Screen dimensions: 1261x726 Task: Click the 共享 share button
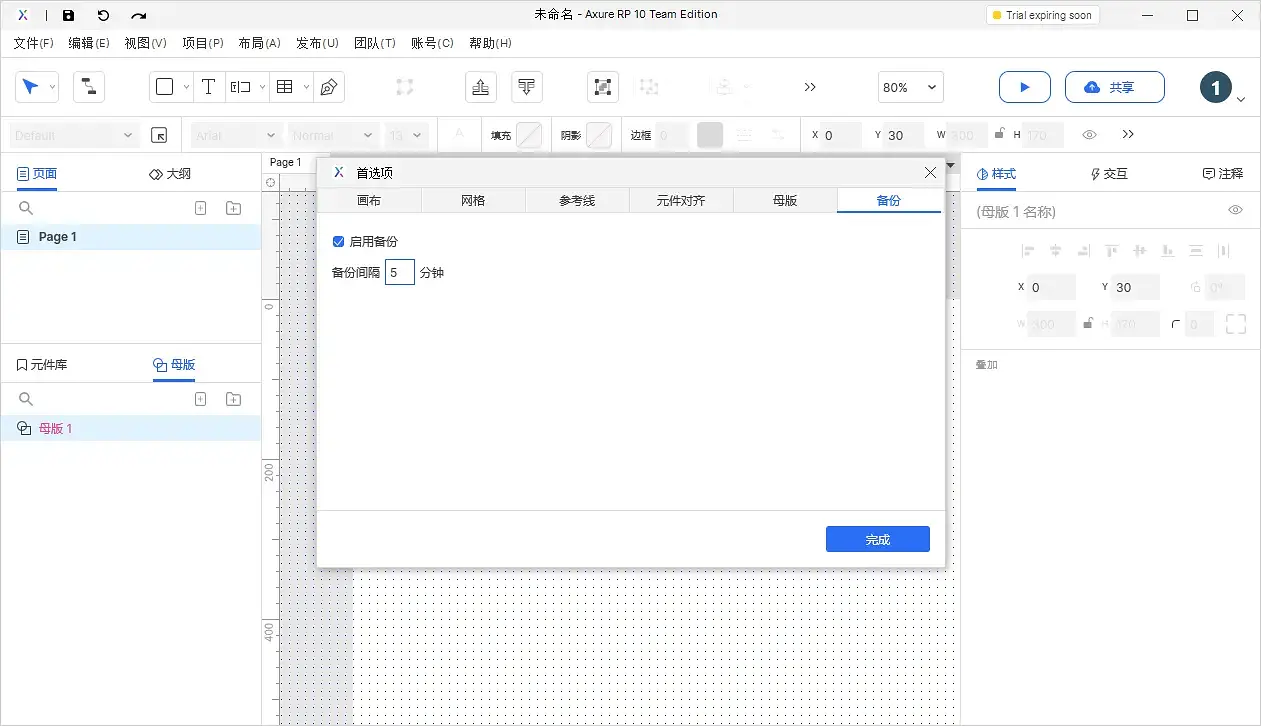[x=1115, y=87]
